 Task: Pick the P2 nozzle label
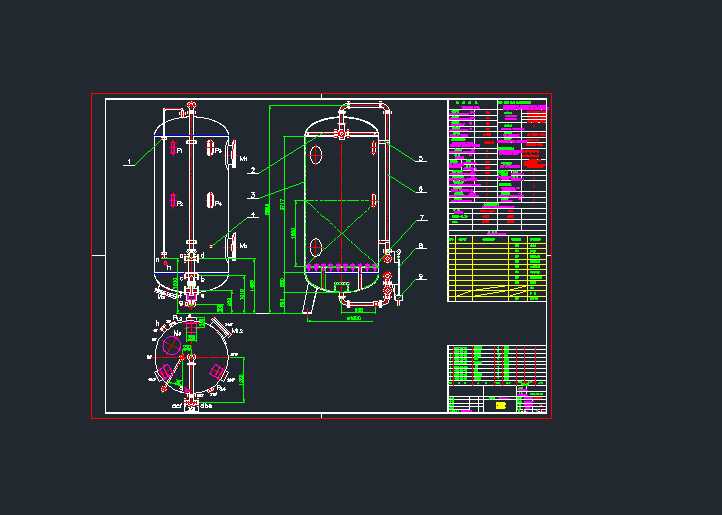[180, 204]
